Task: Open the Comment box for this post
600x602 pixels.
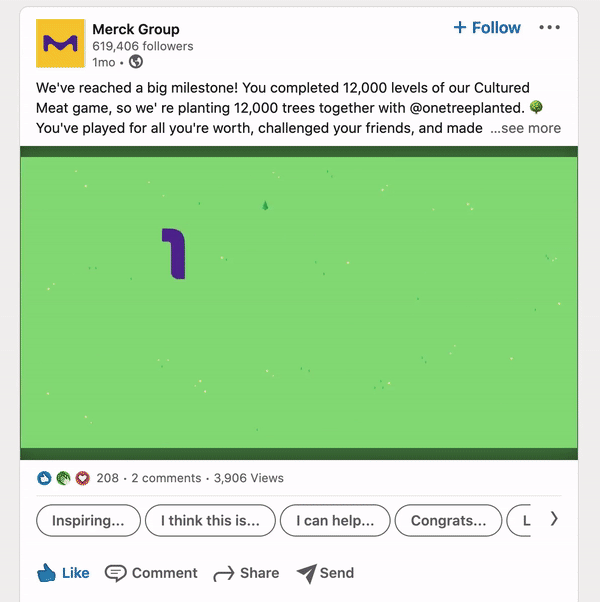Action: (x=152, y=573)
